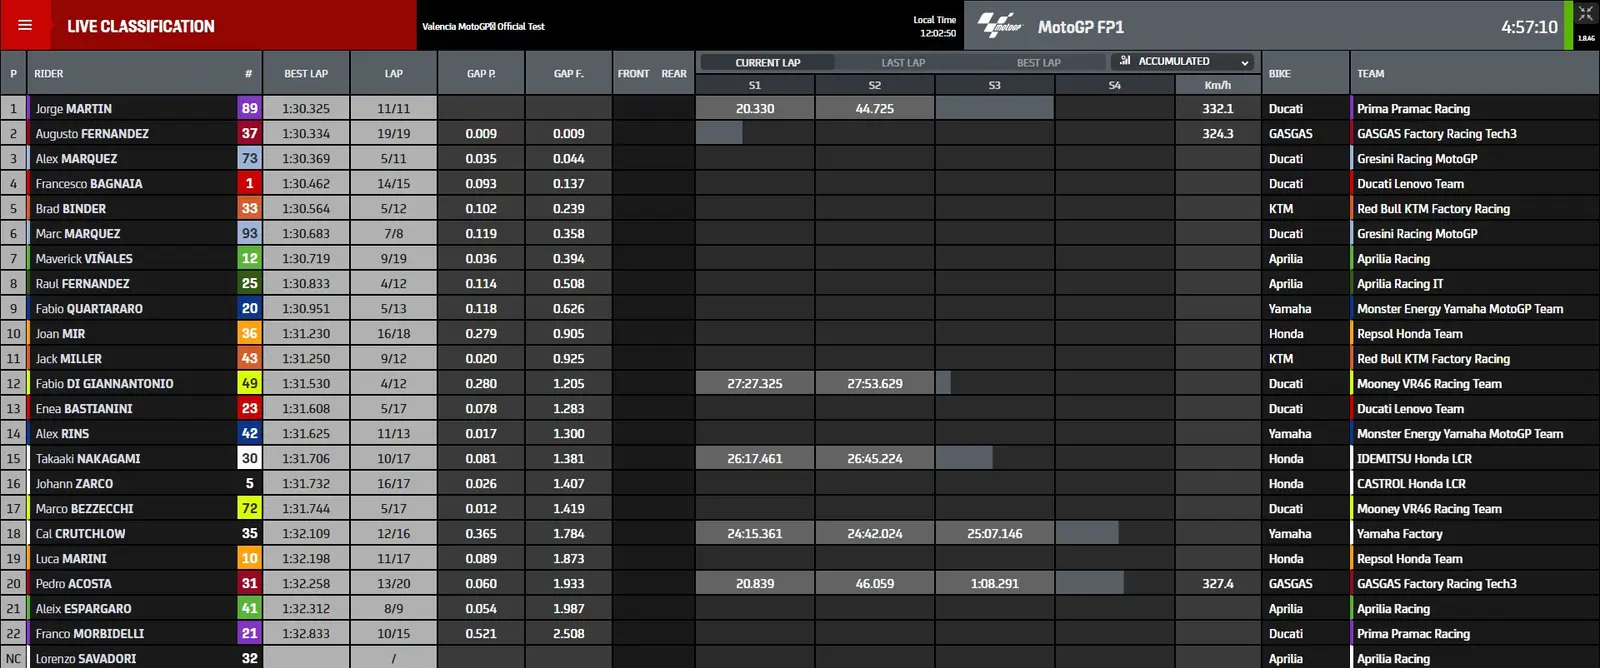Click the Km/h column header

(1217, 85)
